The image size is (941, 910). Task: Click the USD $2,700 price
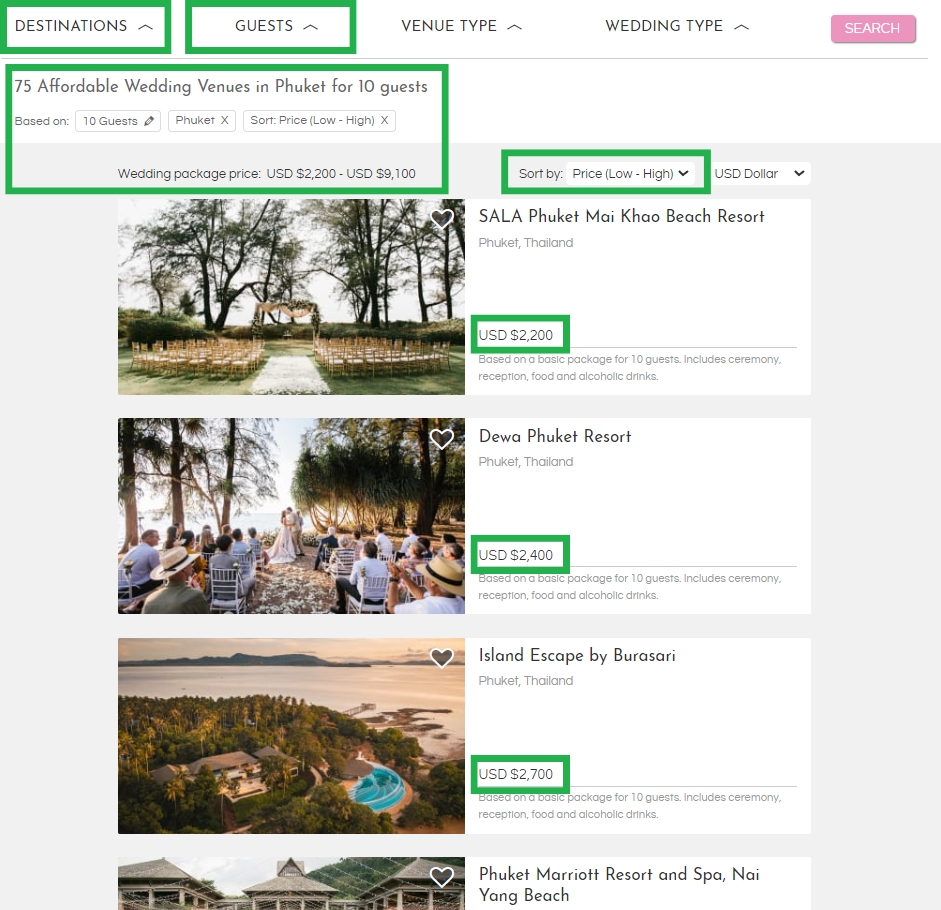coord(516,774)
